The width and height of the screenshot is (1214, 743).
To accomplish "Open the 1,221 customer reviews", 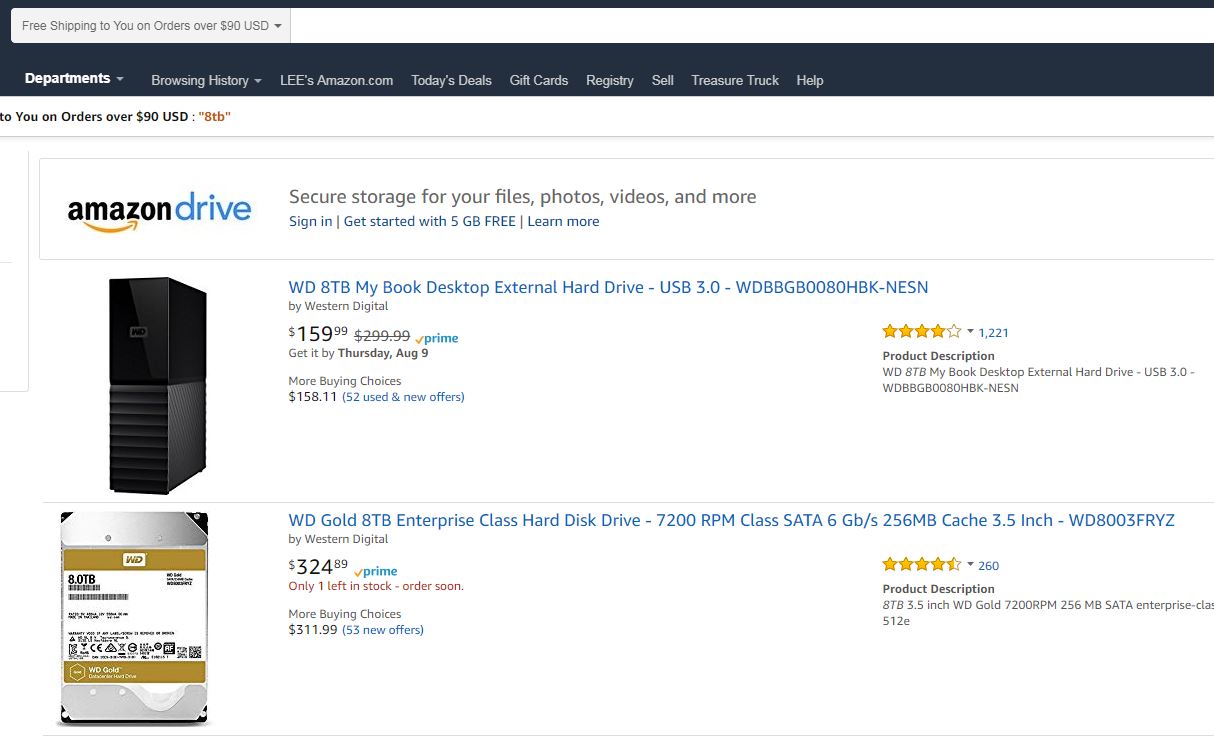I will [993, 333].
